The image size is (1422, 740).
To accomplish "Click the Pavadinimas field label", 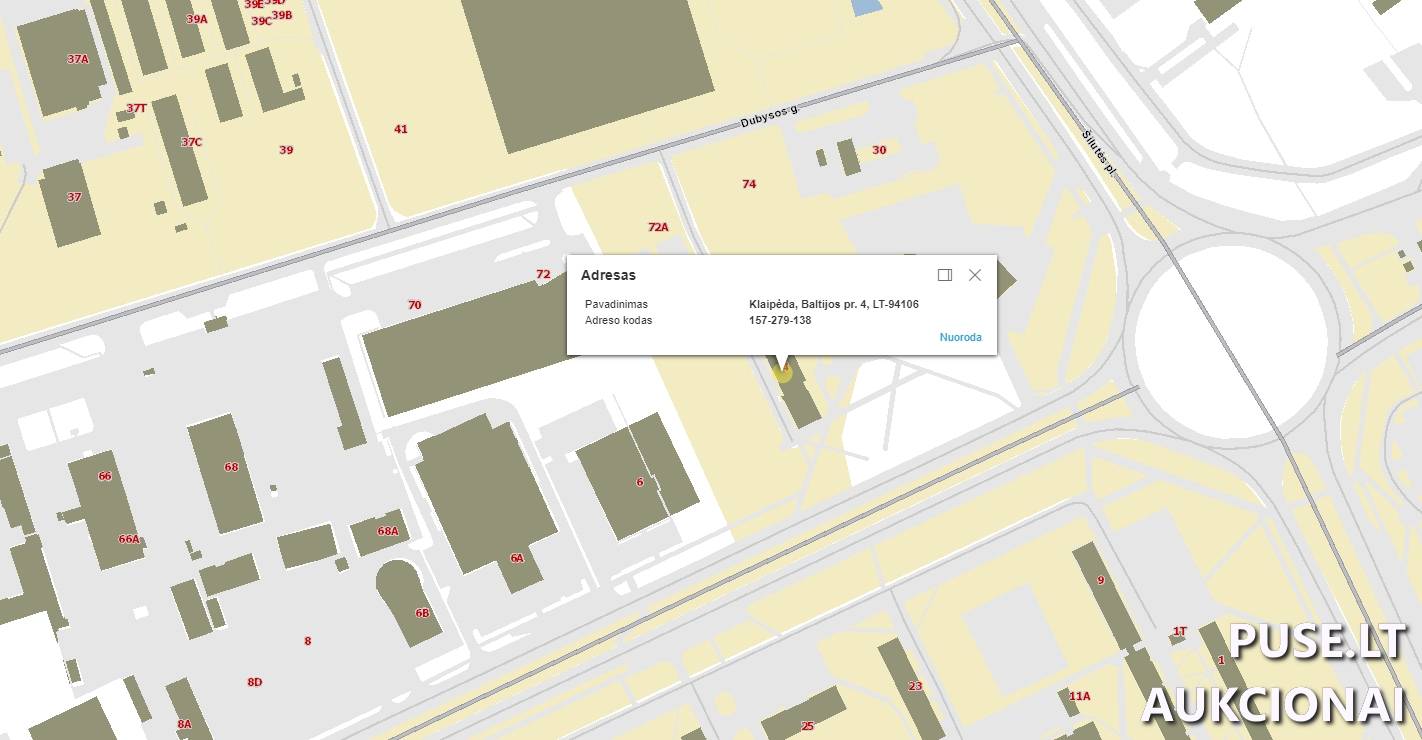I will click(x=616, y=304).
